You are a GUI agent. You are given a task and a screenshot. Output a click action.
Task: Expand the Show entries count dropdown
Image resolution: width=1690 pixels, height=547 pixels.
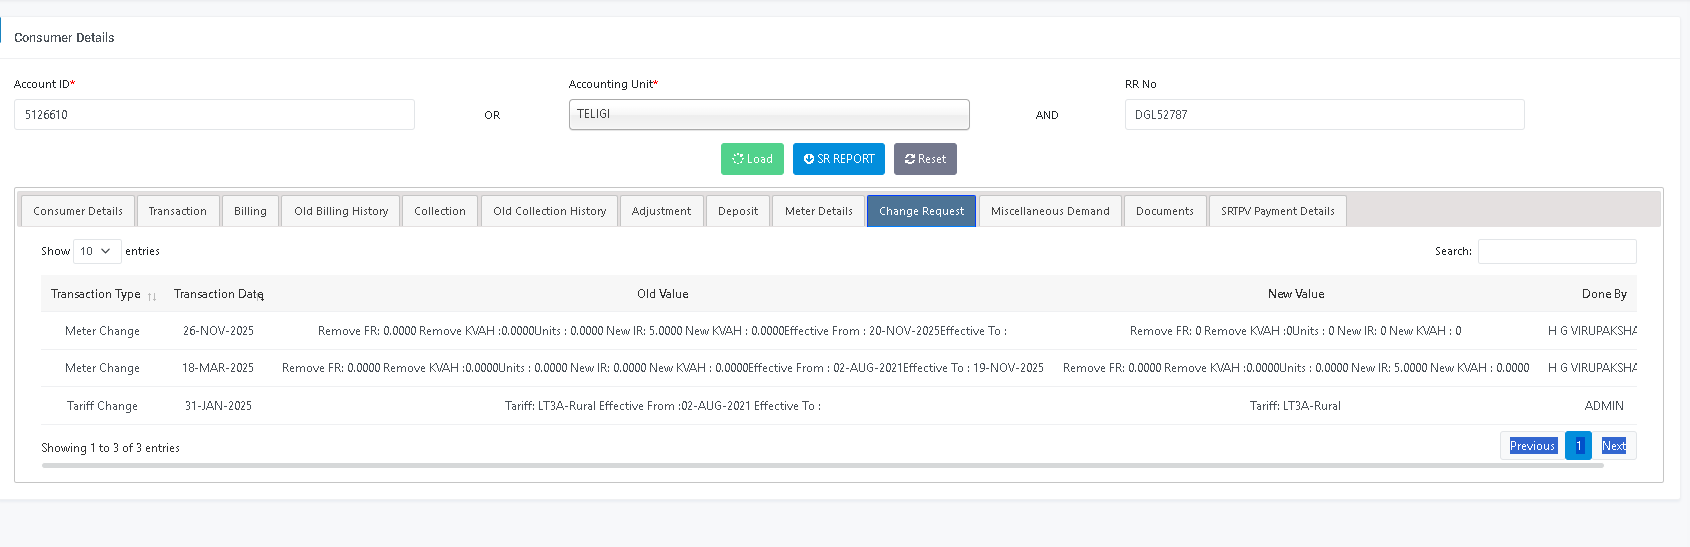point(97,251)
